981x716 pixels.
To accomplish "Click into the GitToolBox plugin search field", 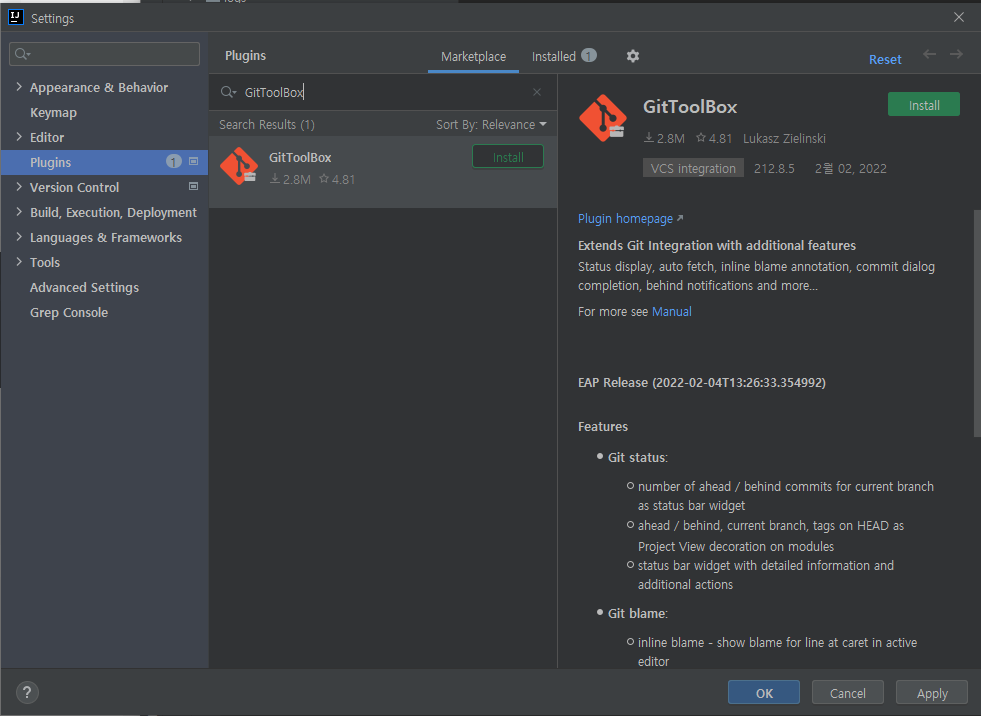I will point(382,92).
